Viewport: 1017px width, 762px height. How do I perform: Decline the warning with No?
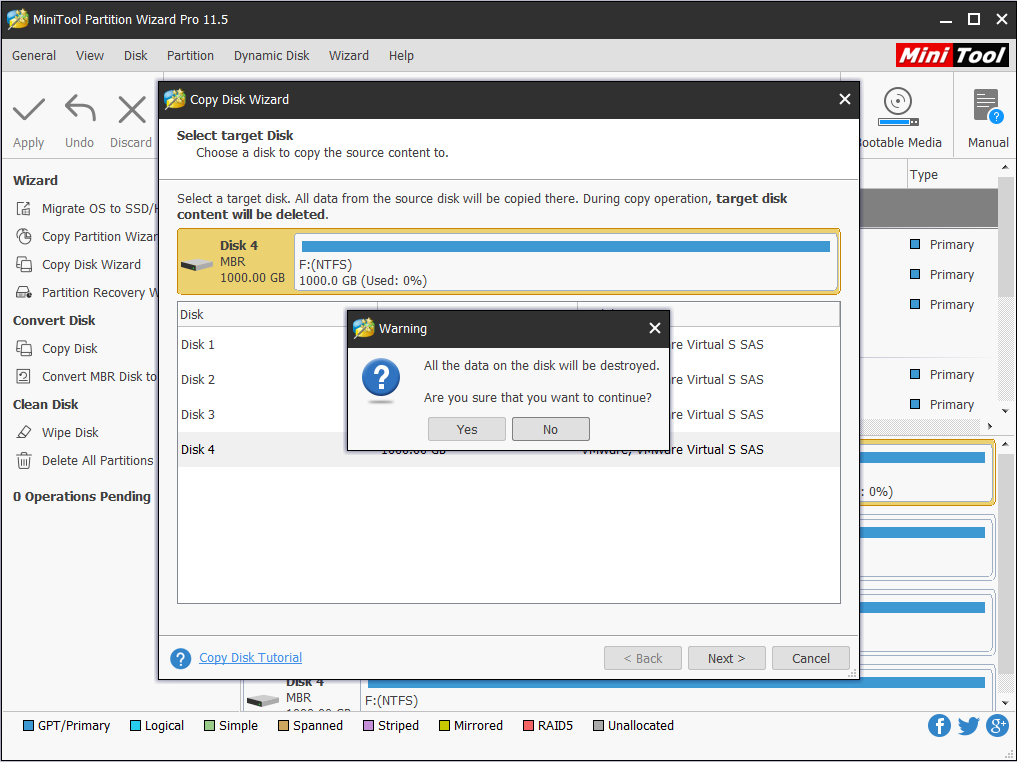551,429
